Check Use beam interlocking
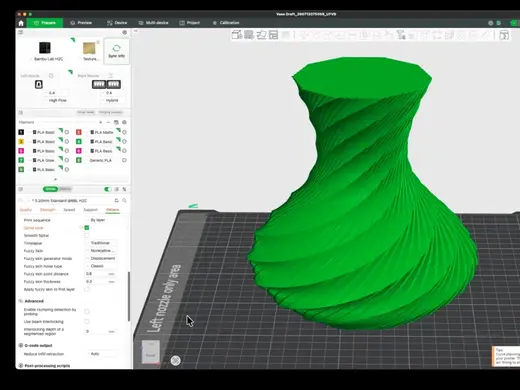 [87, 322]
